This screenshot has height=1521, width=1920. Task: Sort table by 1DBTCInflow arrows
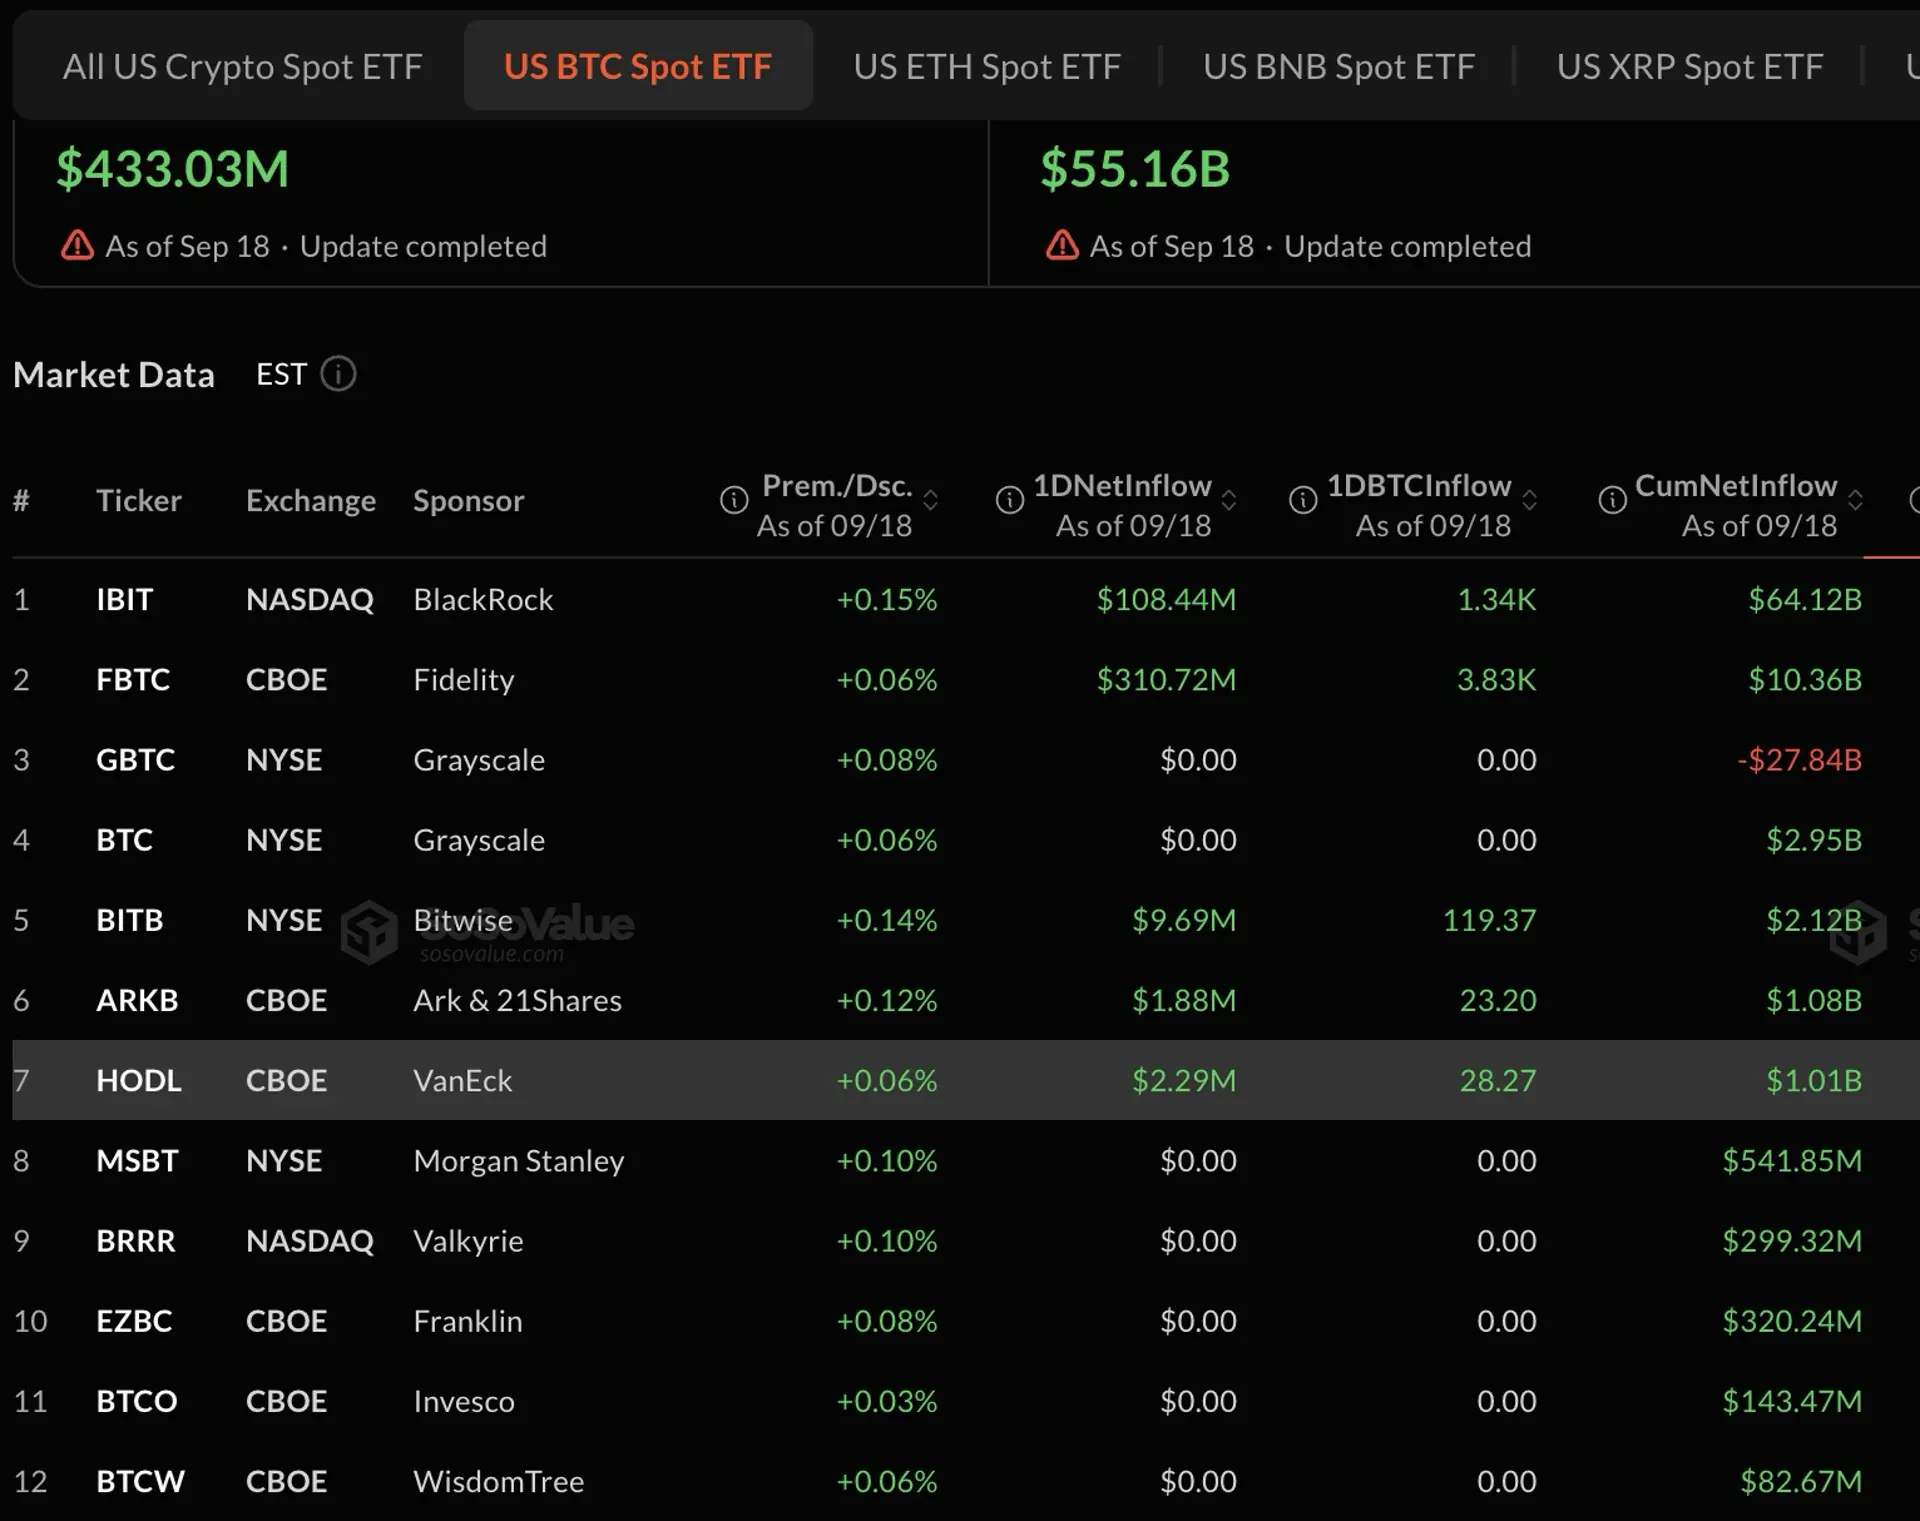point(1530,500)
